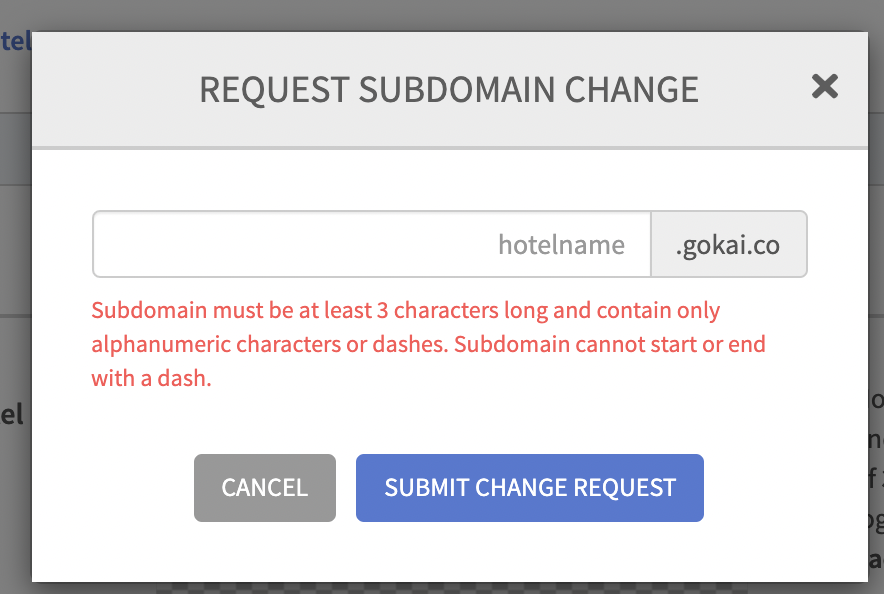Click into the subdomain text field

pyautogui.click(x=372, y=244)
